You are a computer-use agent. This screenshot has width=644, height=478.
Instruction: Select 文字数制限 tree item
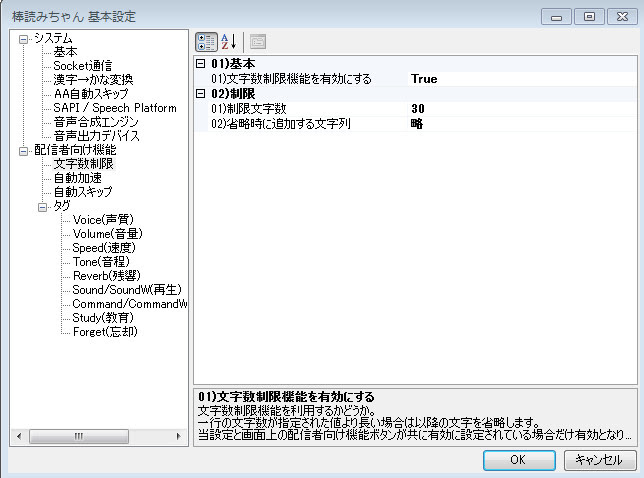click(83, 163)
